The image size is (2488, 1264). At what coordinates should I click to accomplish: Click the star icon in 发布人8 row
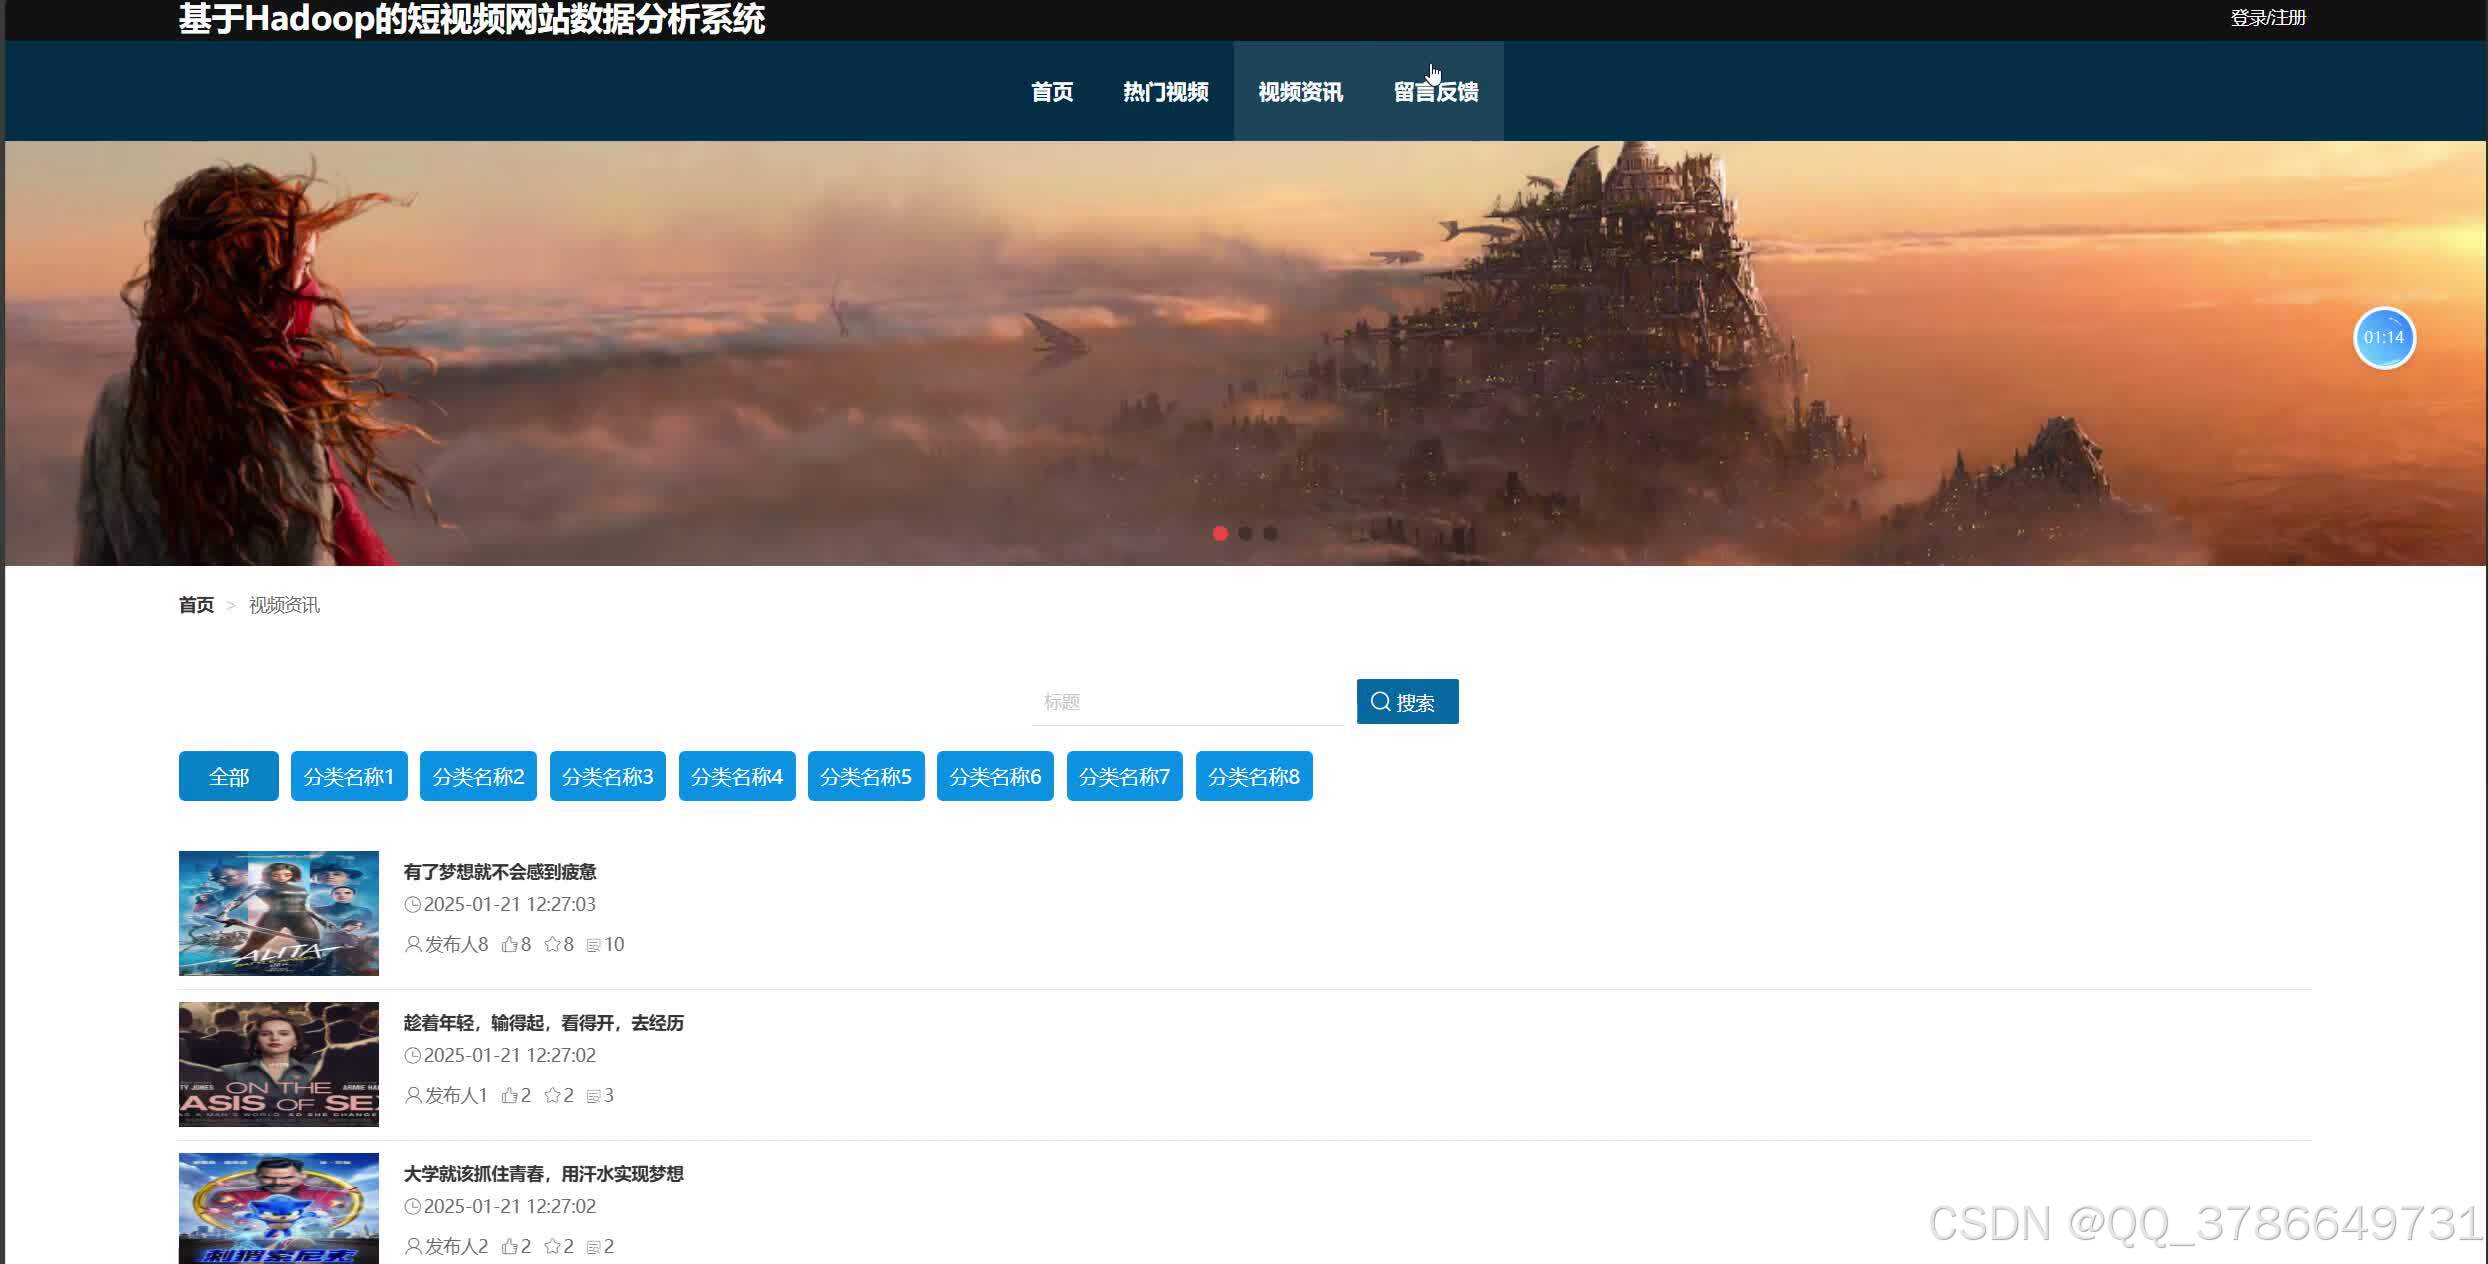coord(553,944)
